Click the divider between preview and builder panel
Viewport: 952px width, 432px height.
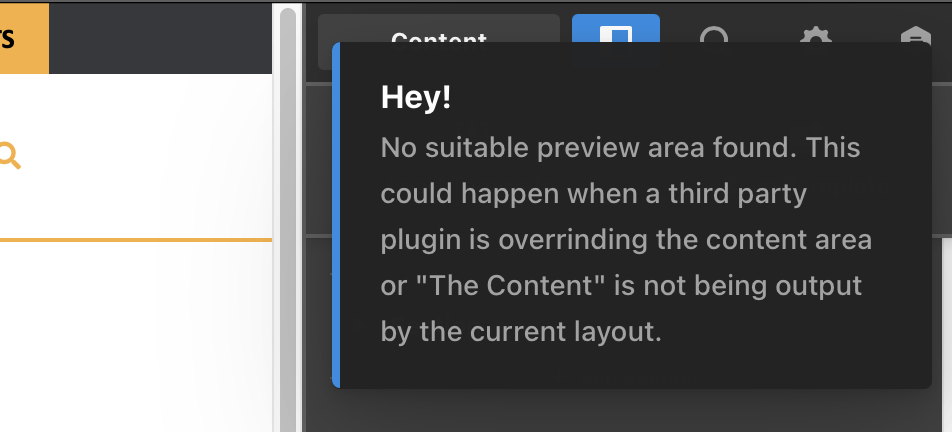click(x=303, y=218)
